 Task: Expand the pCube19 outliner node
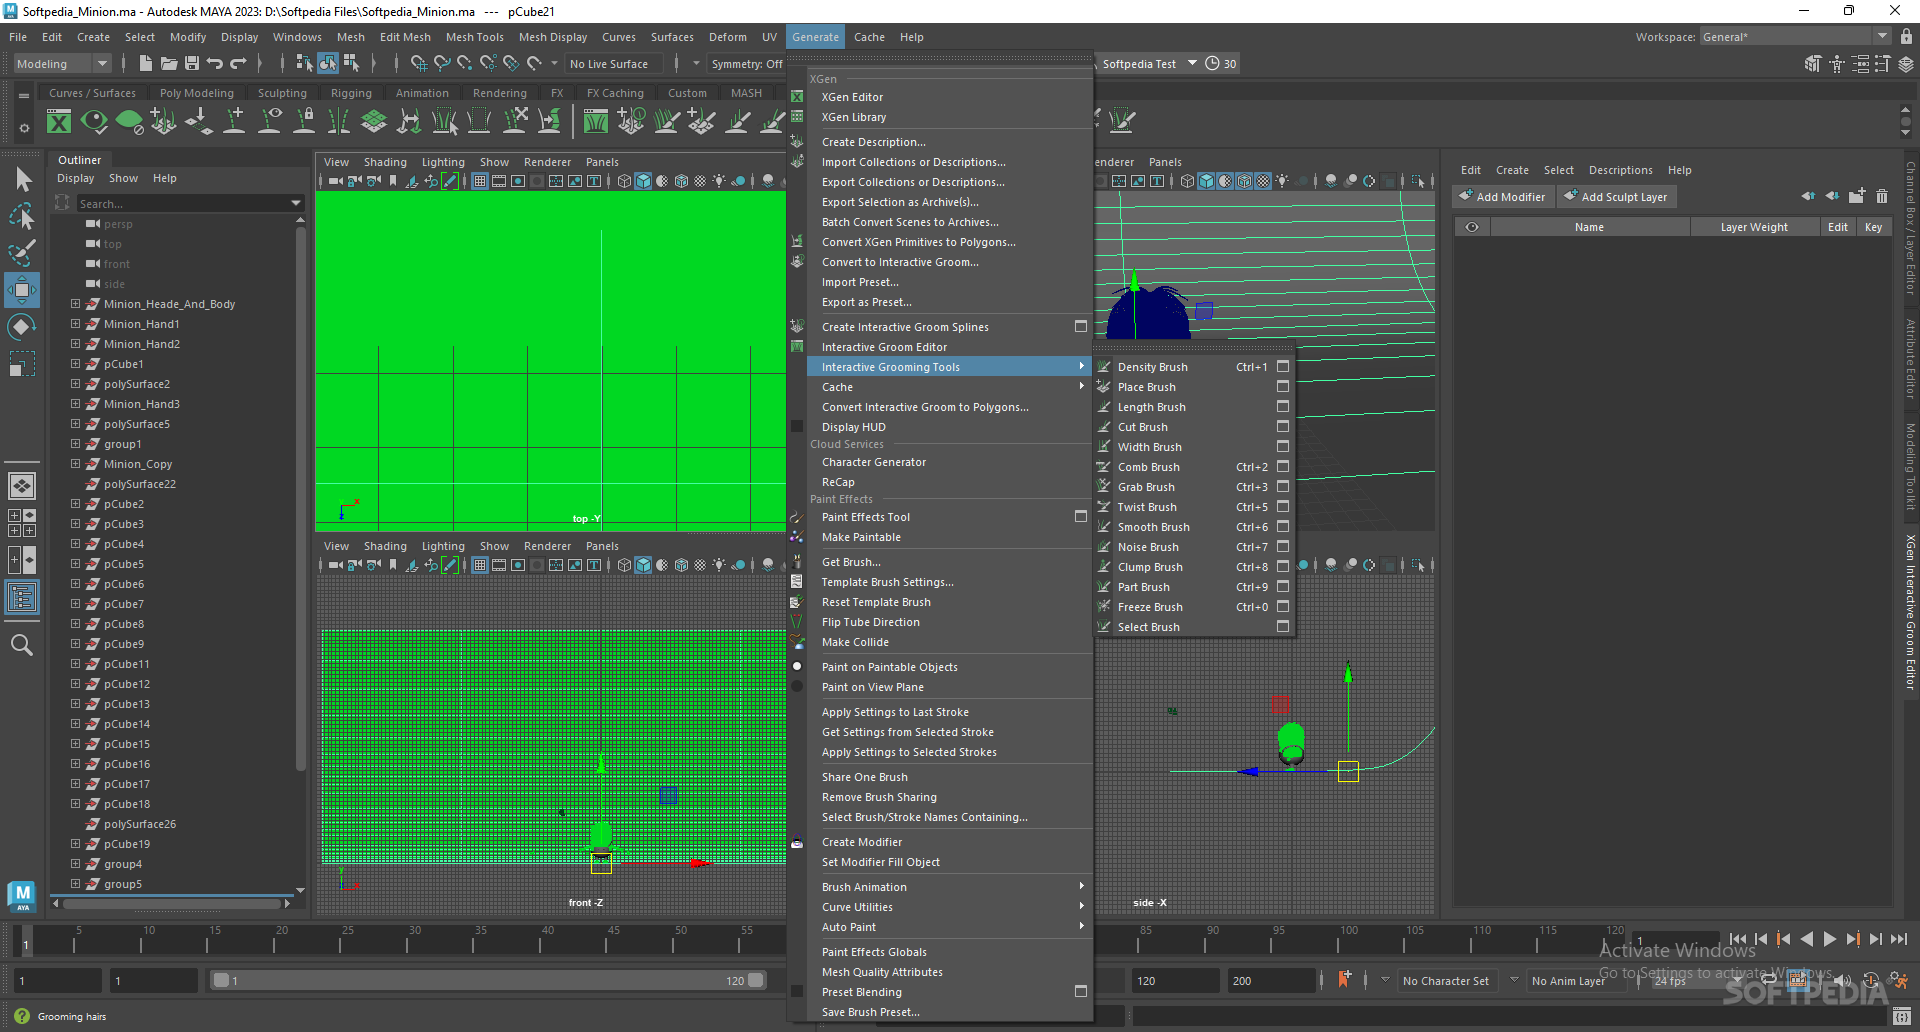click(75, 844)
